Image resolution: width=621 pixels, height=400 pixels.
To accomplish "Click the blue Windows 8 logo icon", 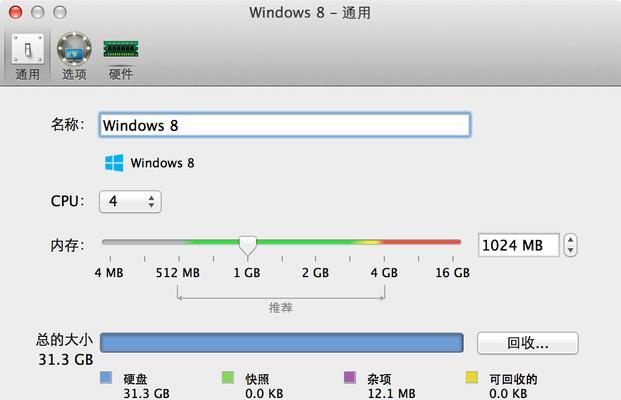I will click(x=114, y=163).
